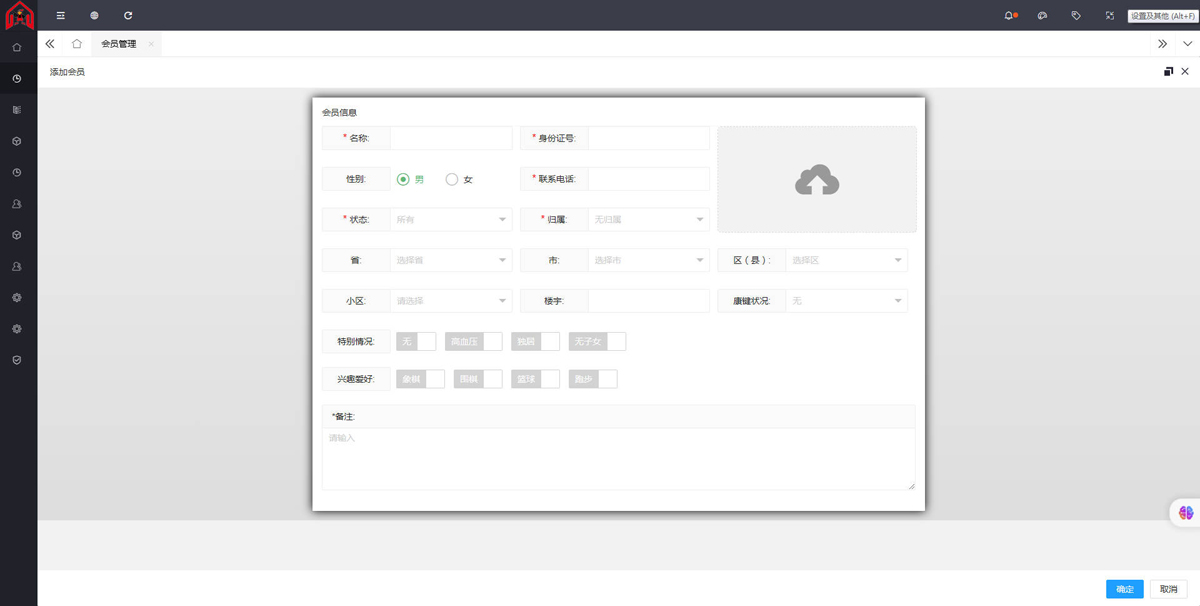Toggle the 高血压 special condition switch
Screen dimensions: 1200x606
[x=473, y=342]
